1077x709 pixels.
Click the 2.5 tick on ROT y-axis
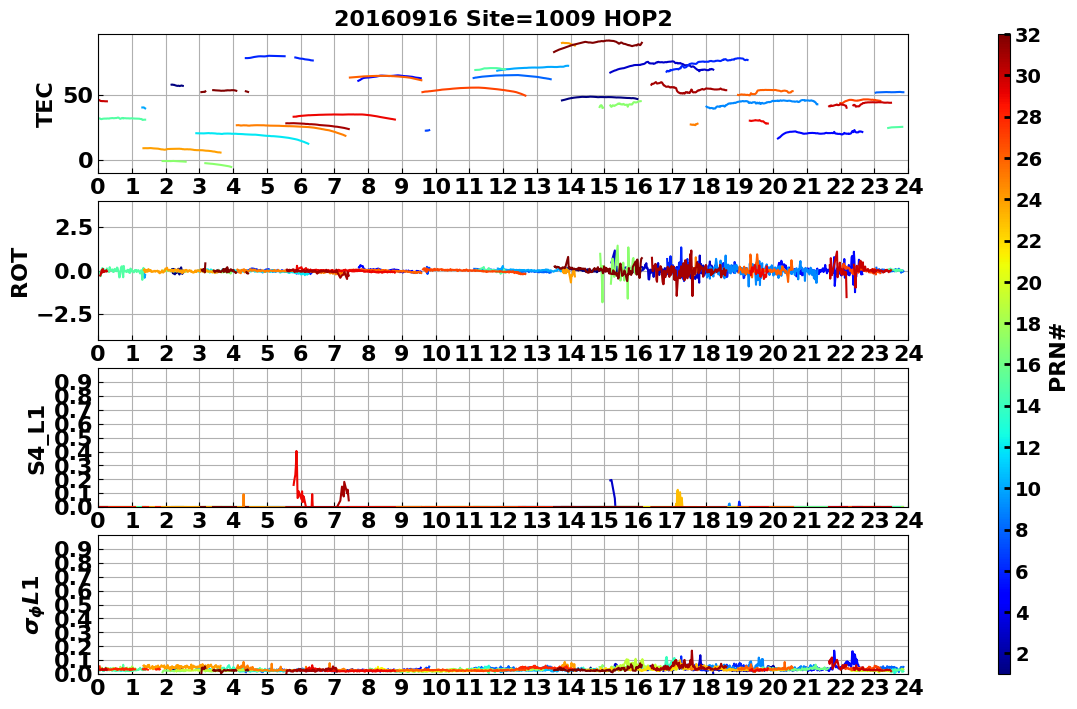pos(73,227)
